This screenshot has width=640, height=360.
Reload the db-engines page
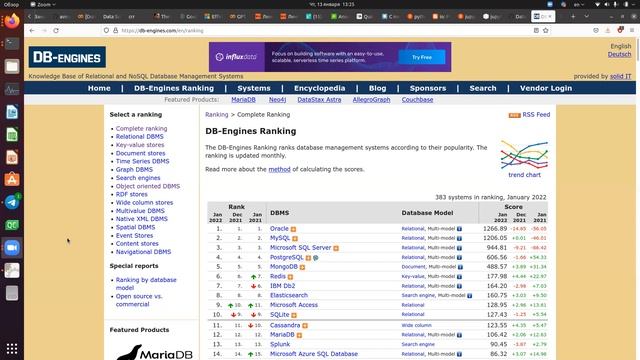click(56, 31)
